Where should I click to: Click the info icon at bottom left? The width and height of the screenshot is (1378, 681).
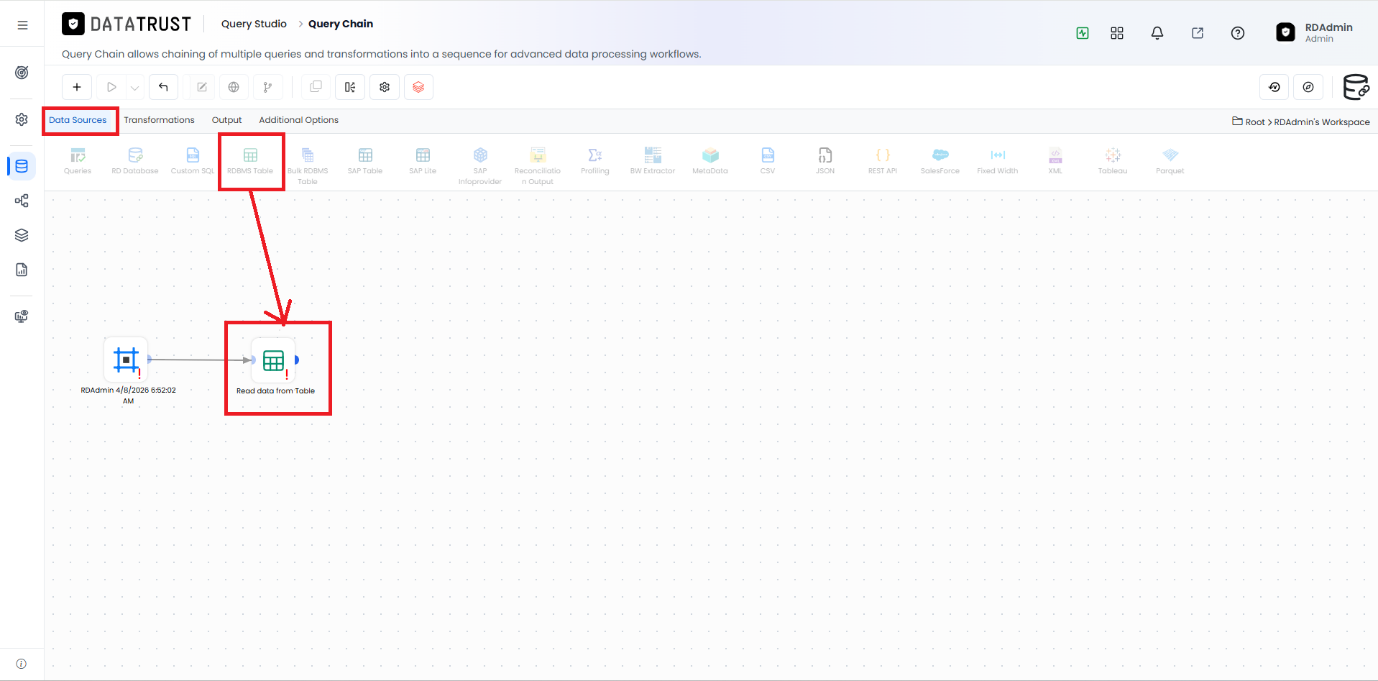(x=21, y=663)
